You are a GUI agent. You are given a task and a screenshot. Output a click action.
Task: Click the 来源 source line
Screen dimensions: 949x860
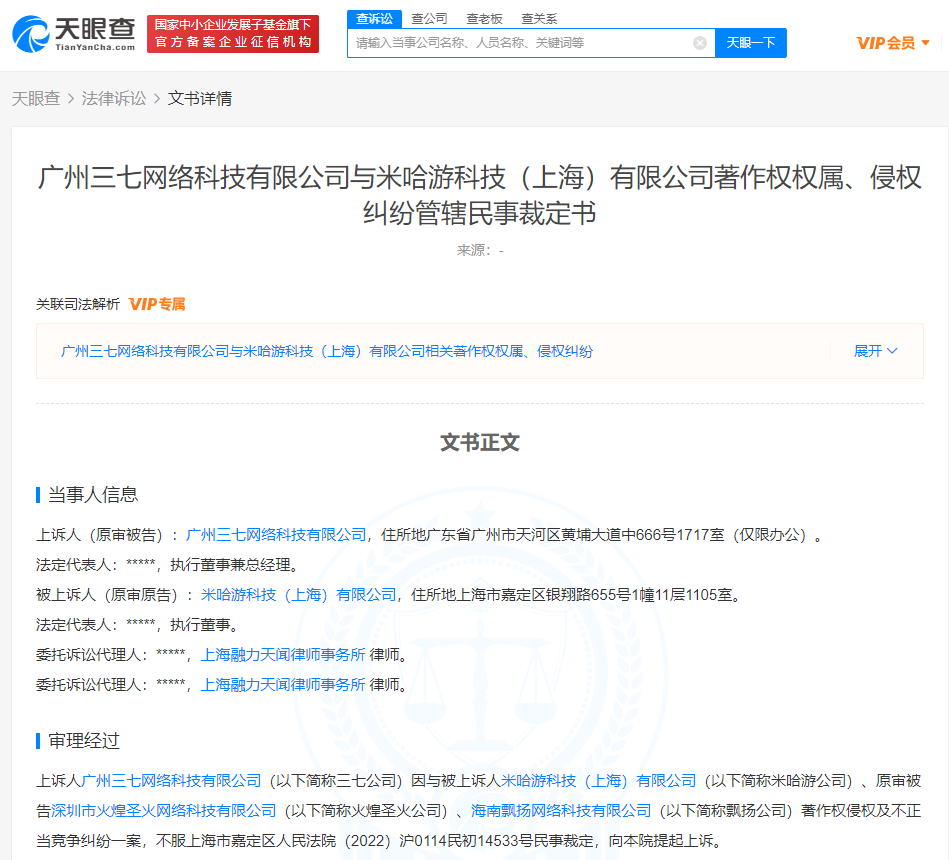pos(480,251)
